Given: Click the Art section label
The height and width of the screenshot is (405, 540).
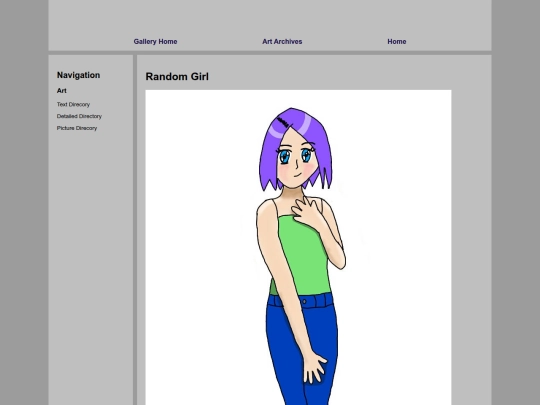Looking at the screenshot, I should pyautogui.click(x=62, y=91).
